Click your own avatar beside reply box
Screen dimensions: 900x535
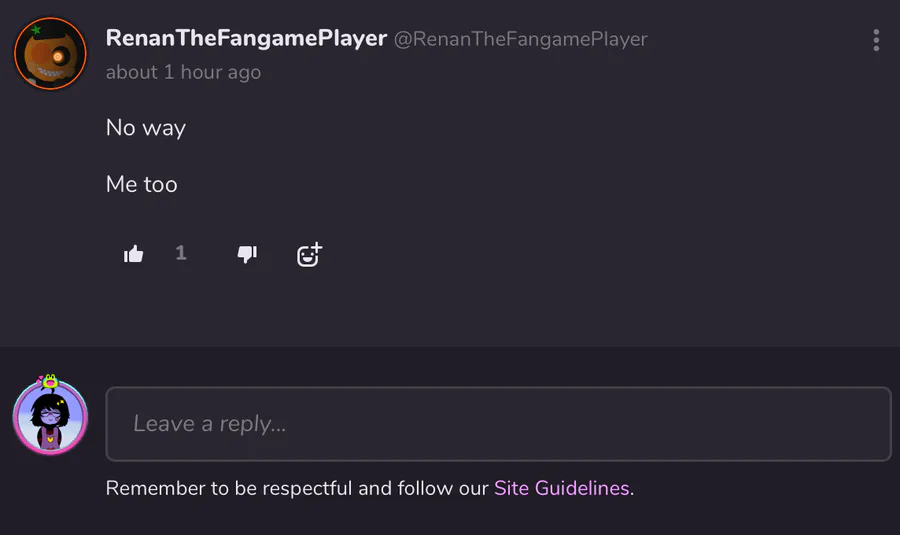pyautogui.click(x=50, y=418)
